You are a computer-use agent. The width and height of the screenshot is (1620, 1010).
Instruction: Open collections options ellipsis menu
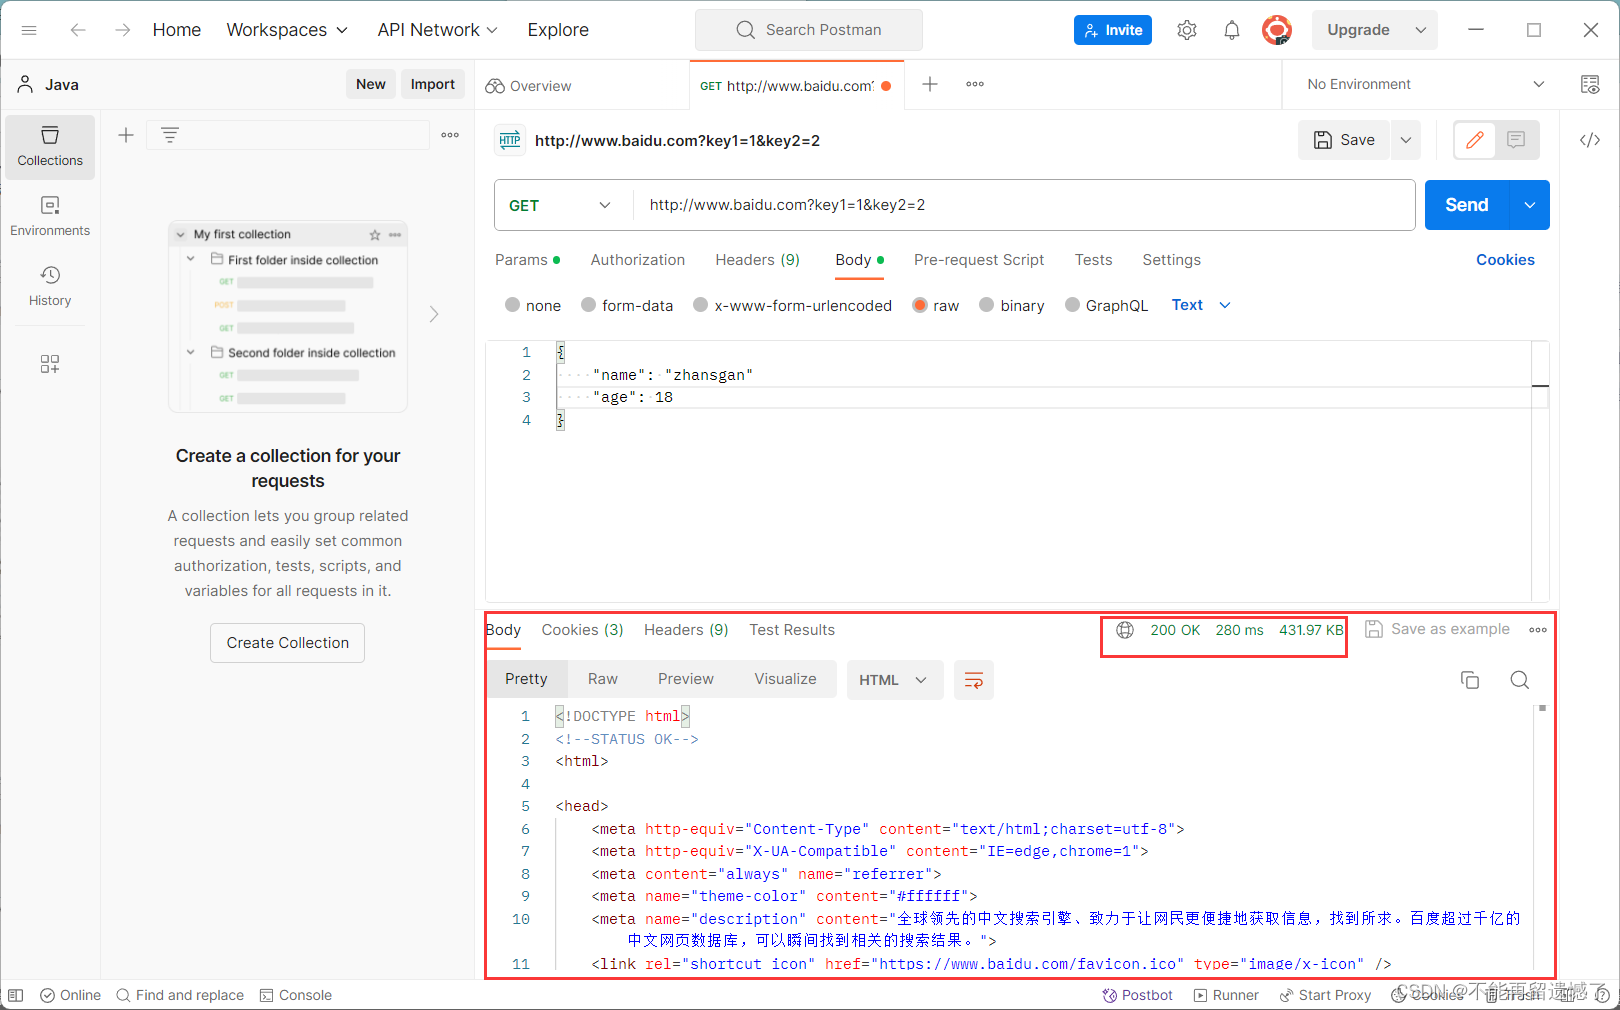point(450,135)
